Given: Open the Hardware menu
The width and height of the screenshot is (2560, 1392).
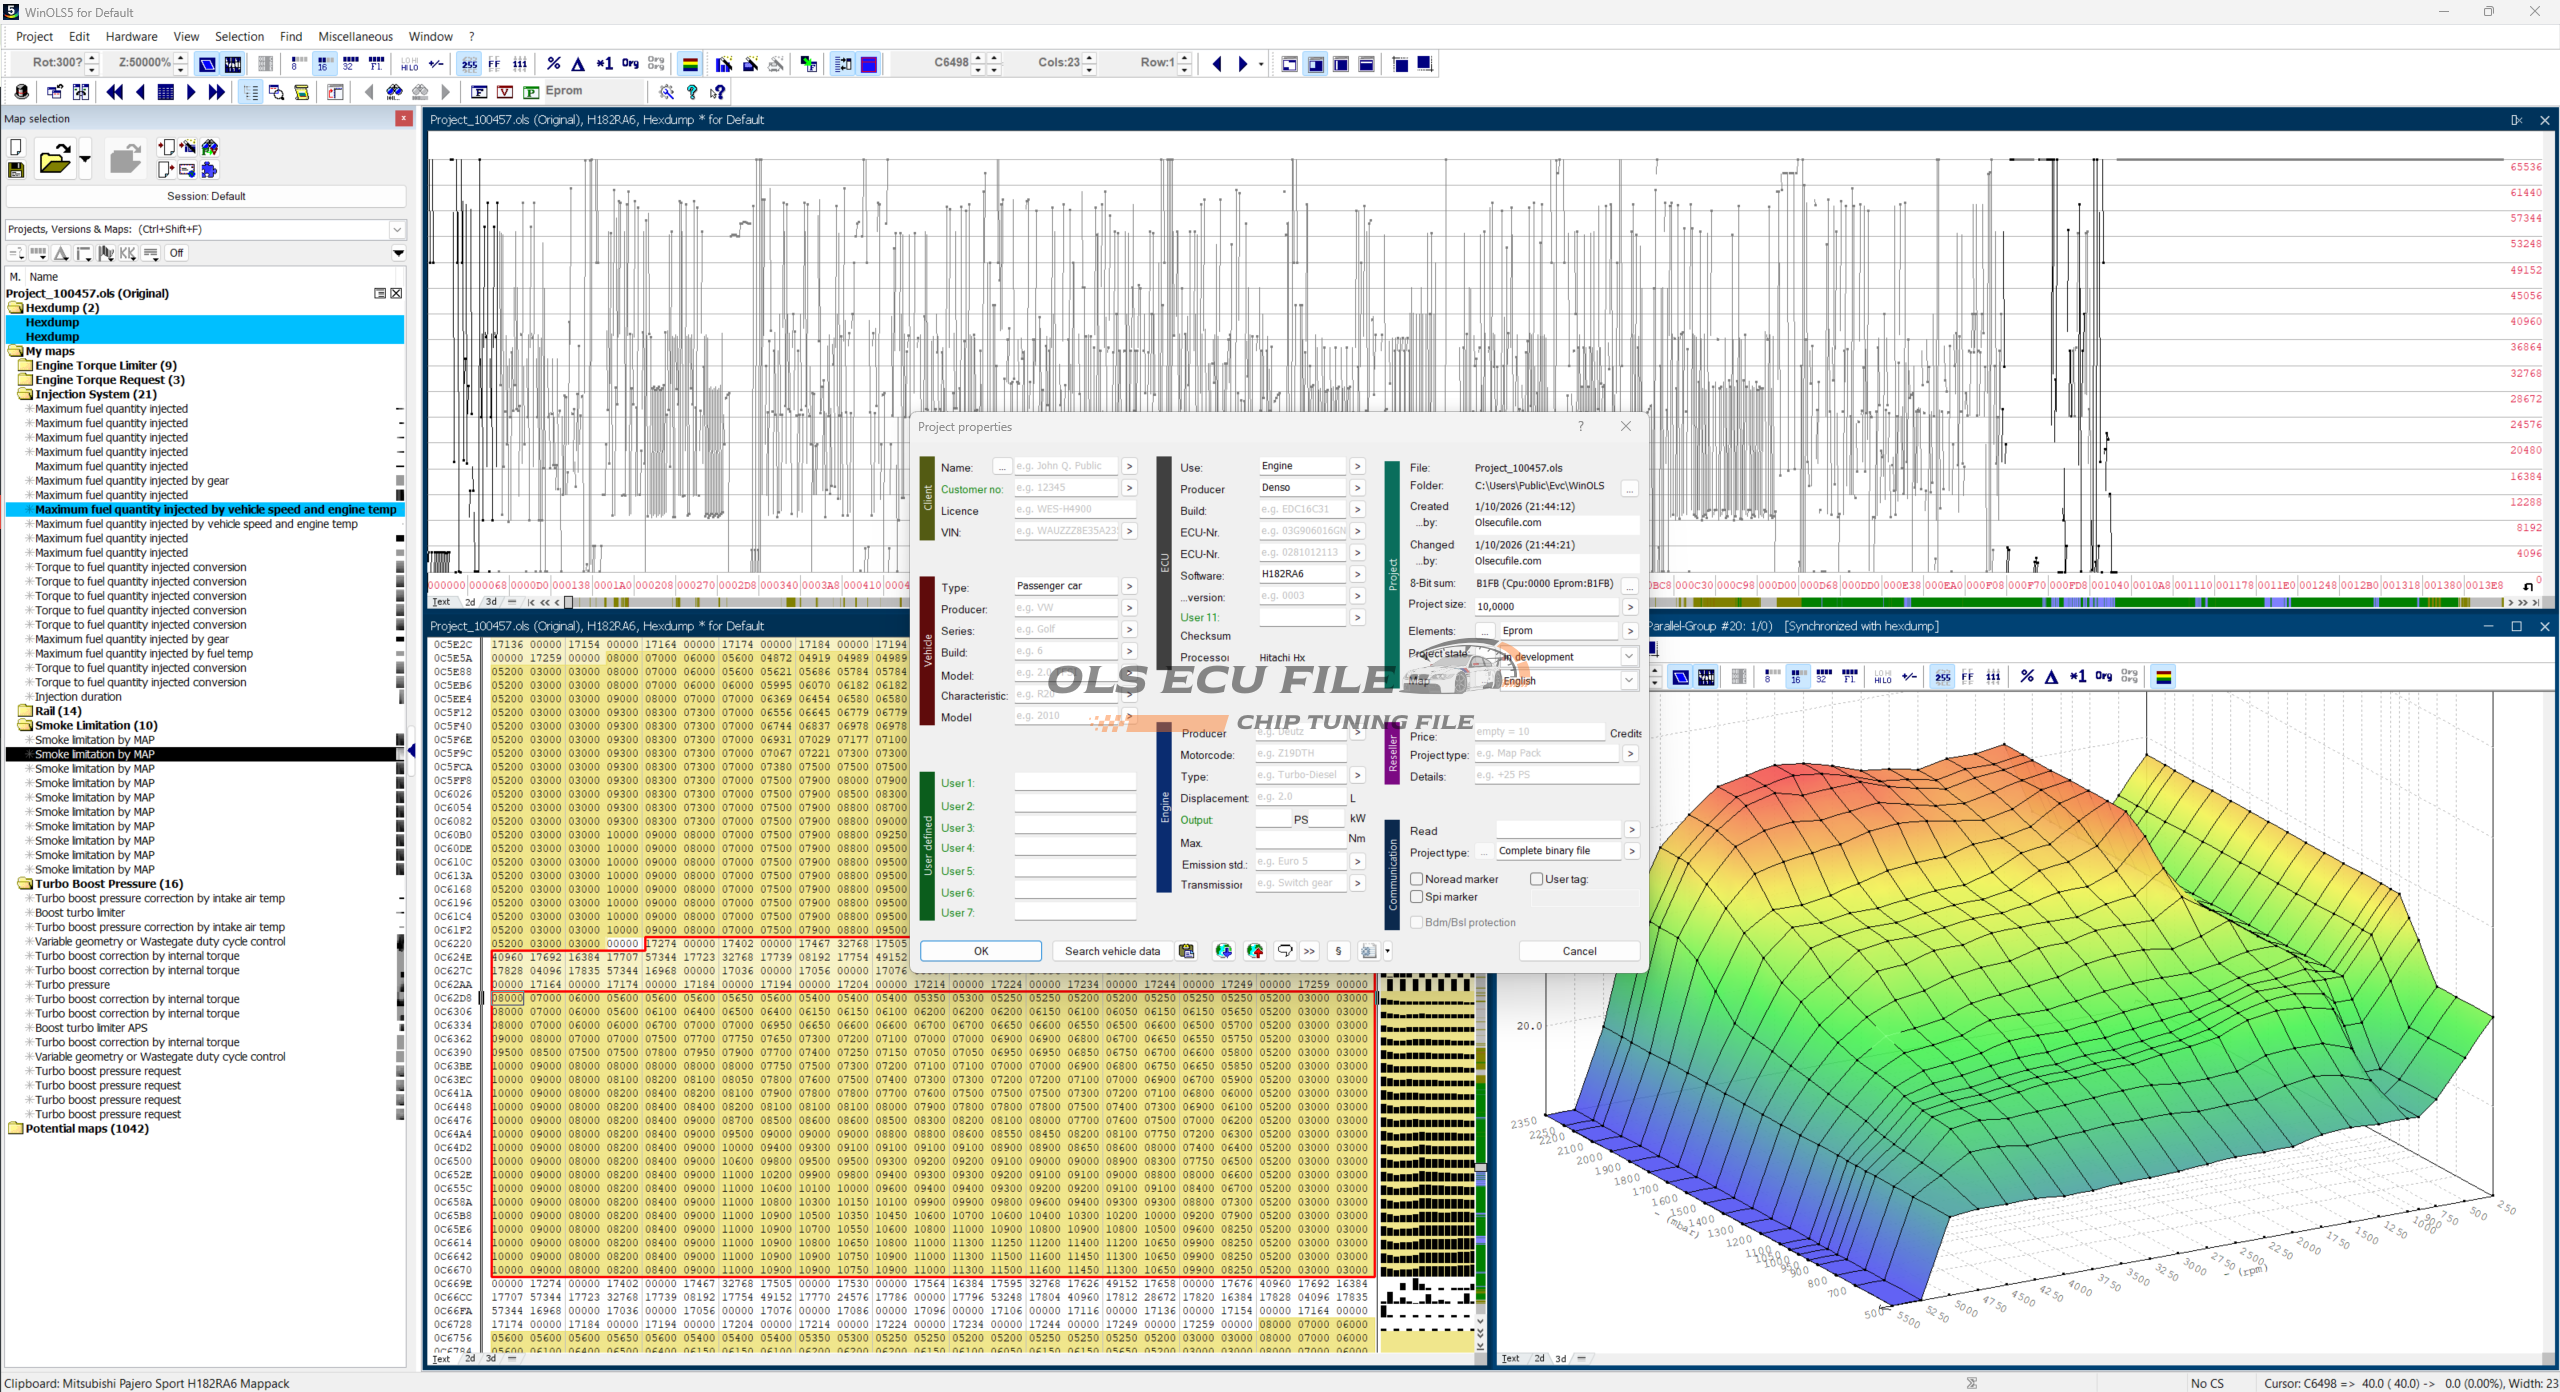Looking at the screenshot, I should point(131,36).
